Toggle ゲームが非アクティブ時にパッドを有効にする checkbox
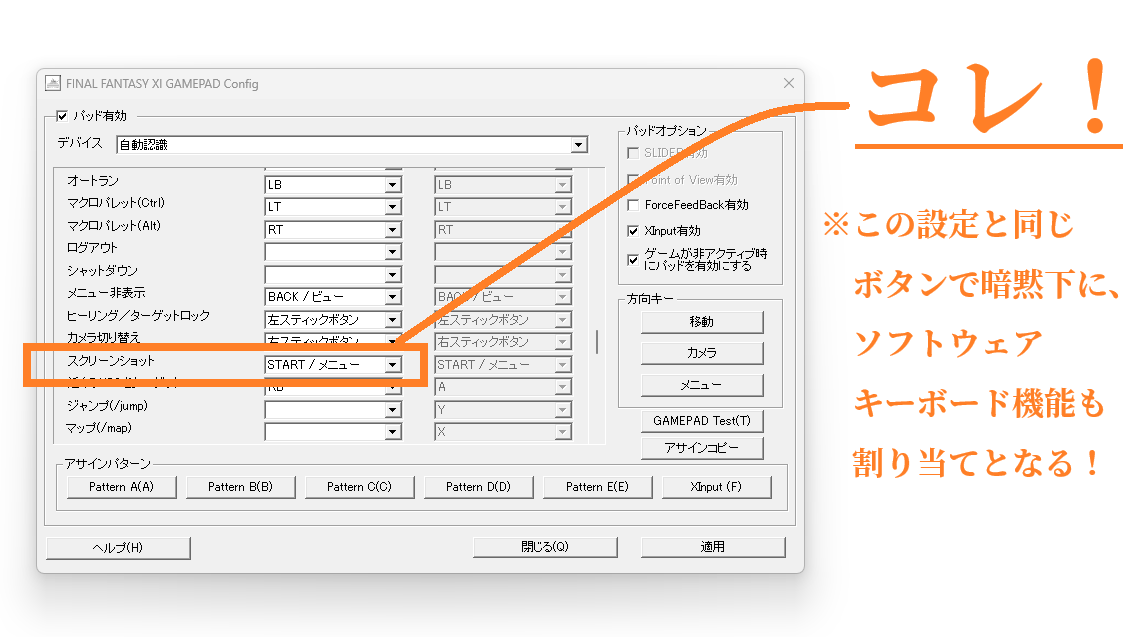1123x637 pixels. (x=632, y=259)
